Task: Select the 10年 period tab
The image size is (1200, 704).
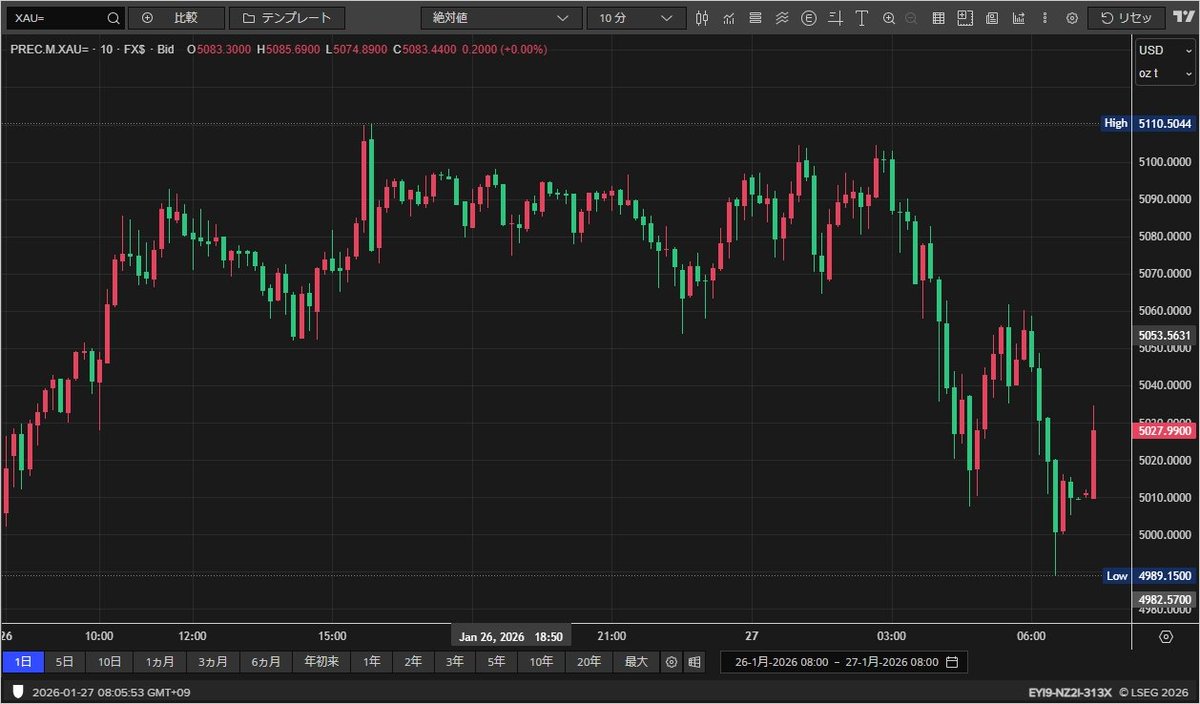Action: pyautogui.click(x=542, y=662)
